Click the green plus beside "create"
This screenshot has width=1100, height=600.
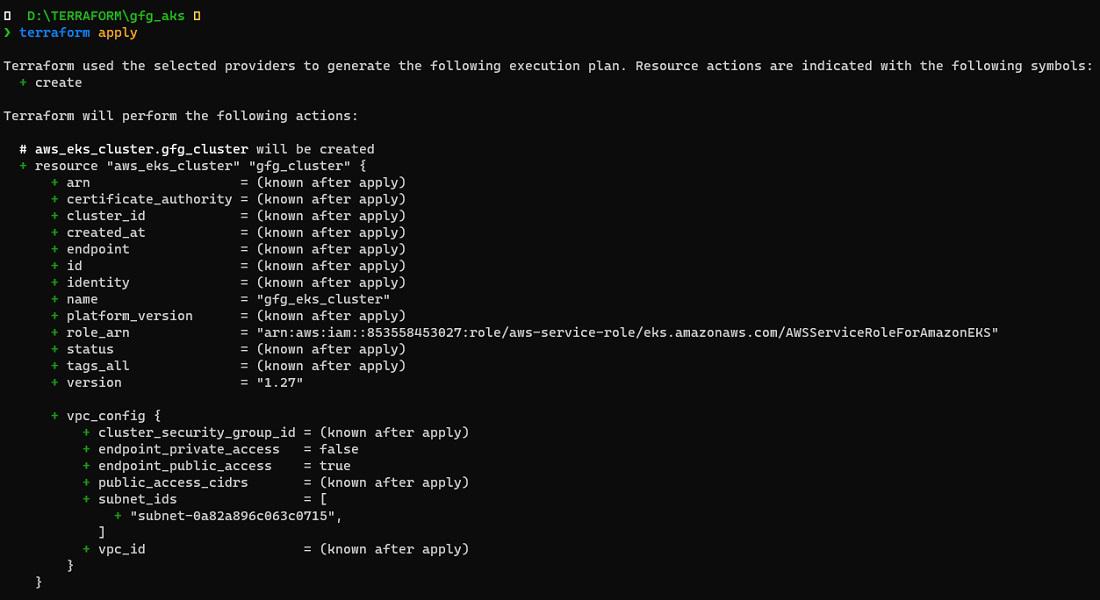tap(23, 83)
